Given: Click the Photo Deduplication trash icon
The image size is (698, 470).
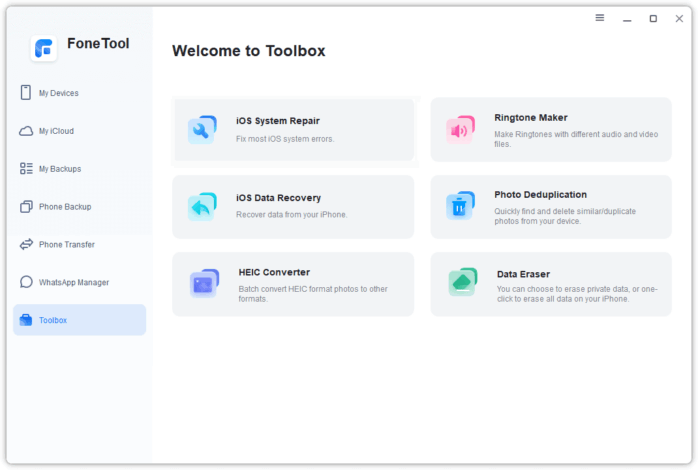Looking at the screenshot, I should 460,206.
